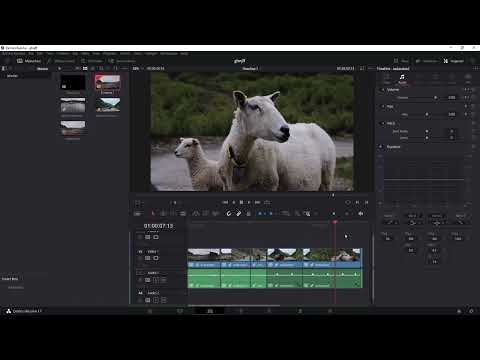Select the Video tab in Inspector
This screenshot has height=360, width=480.
[387, 79]
